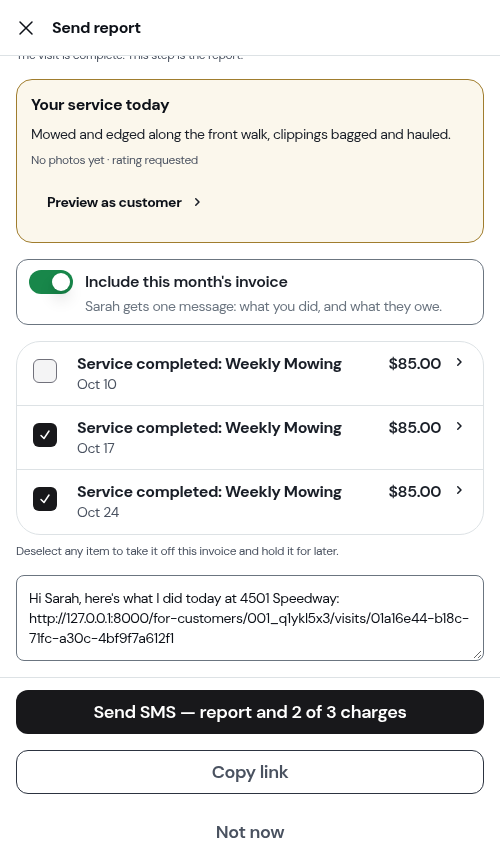Copy the report link

pyautogui.click(x=250, y=772)
